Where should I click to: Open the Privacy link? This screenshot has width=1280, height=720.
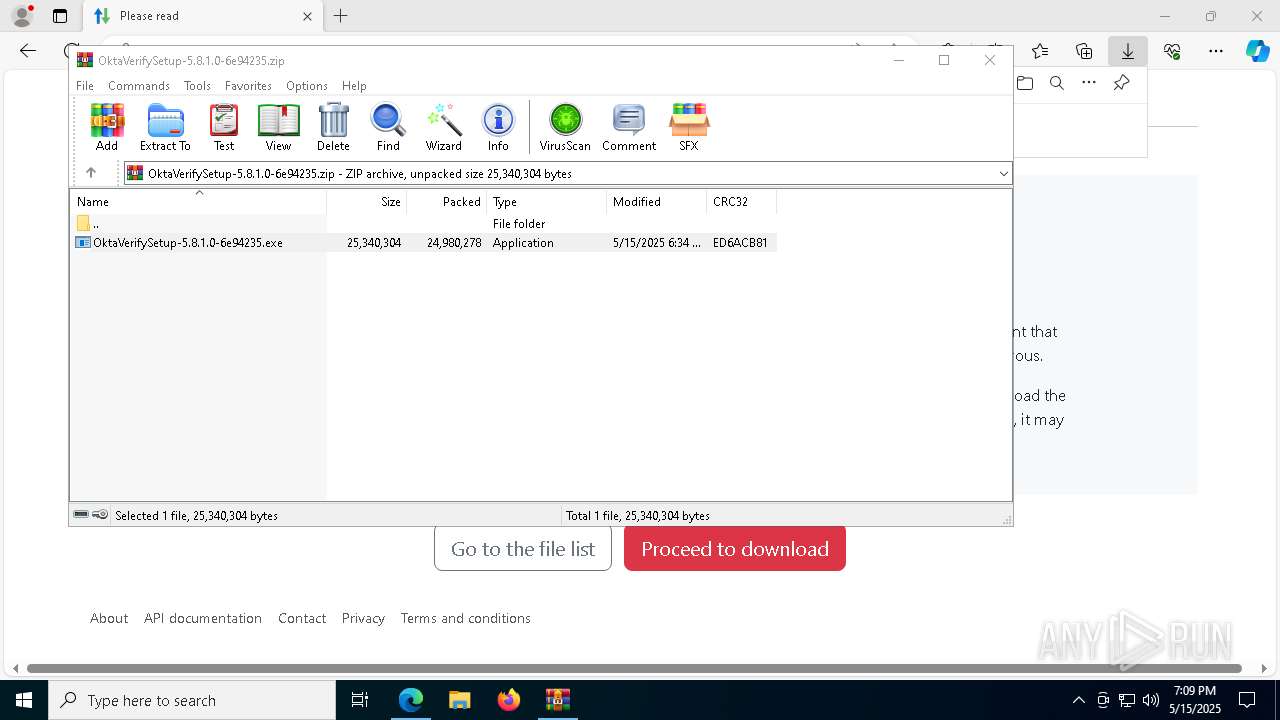[x=363, y=618]
